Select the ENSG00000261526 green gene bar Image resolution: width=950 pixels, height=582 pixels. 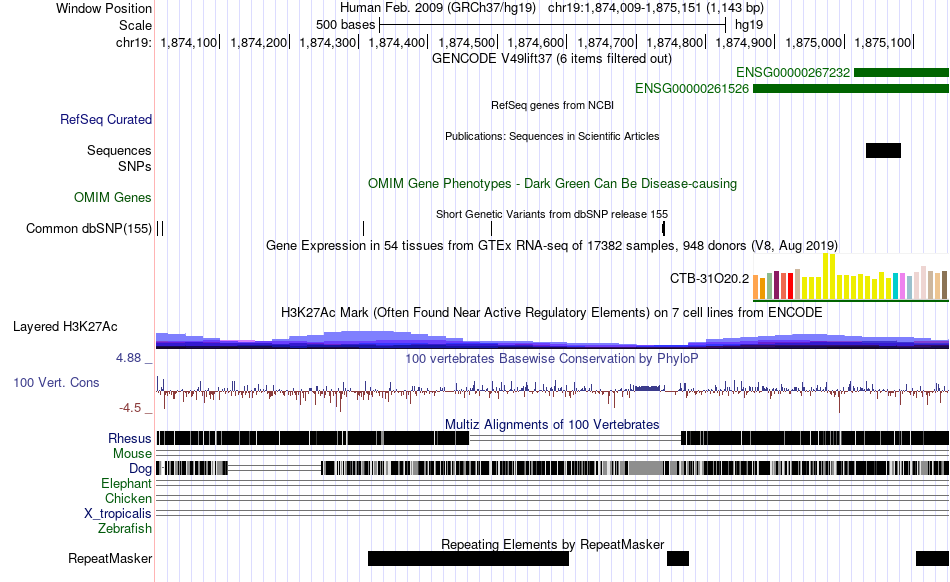[851, 88]
